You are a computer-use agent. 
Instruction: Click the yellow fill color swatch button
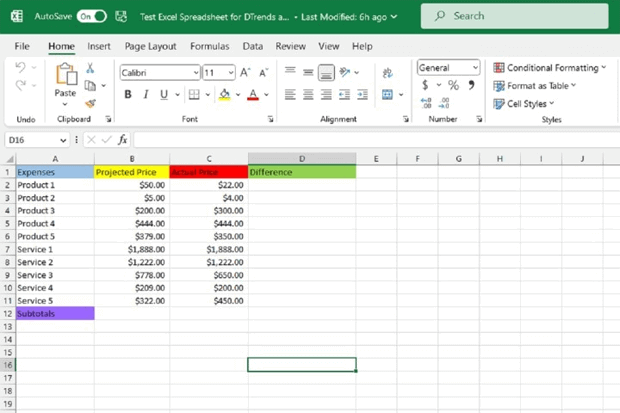224,95
